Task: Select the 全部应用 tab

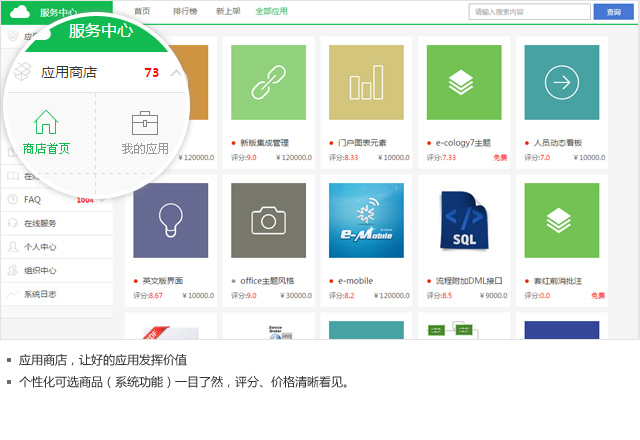Action: pyautogui.click(x=271, y=12)
